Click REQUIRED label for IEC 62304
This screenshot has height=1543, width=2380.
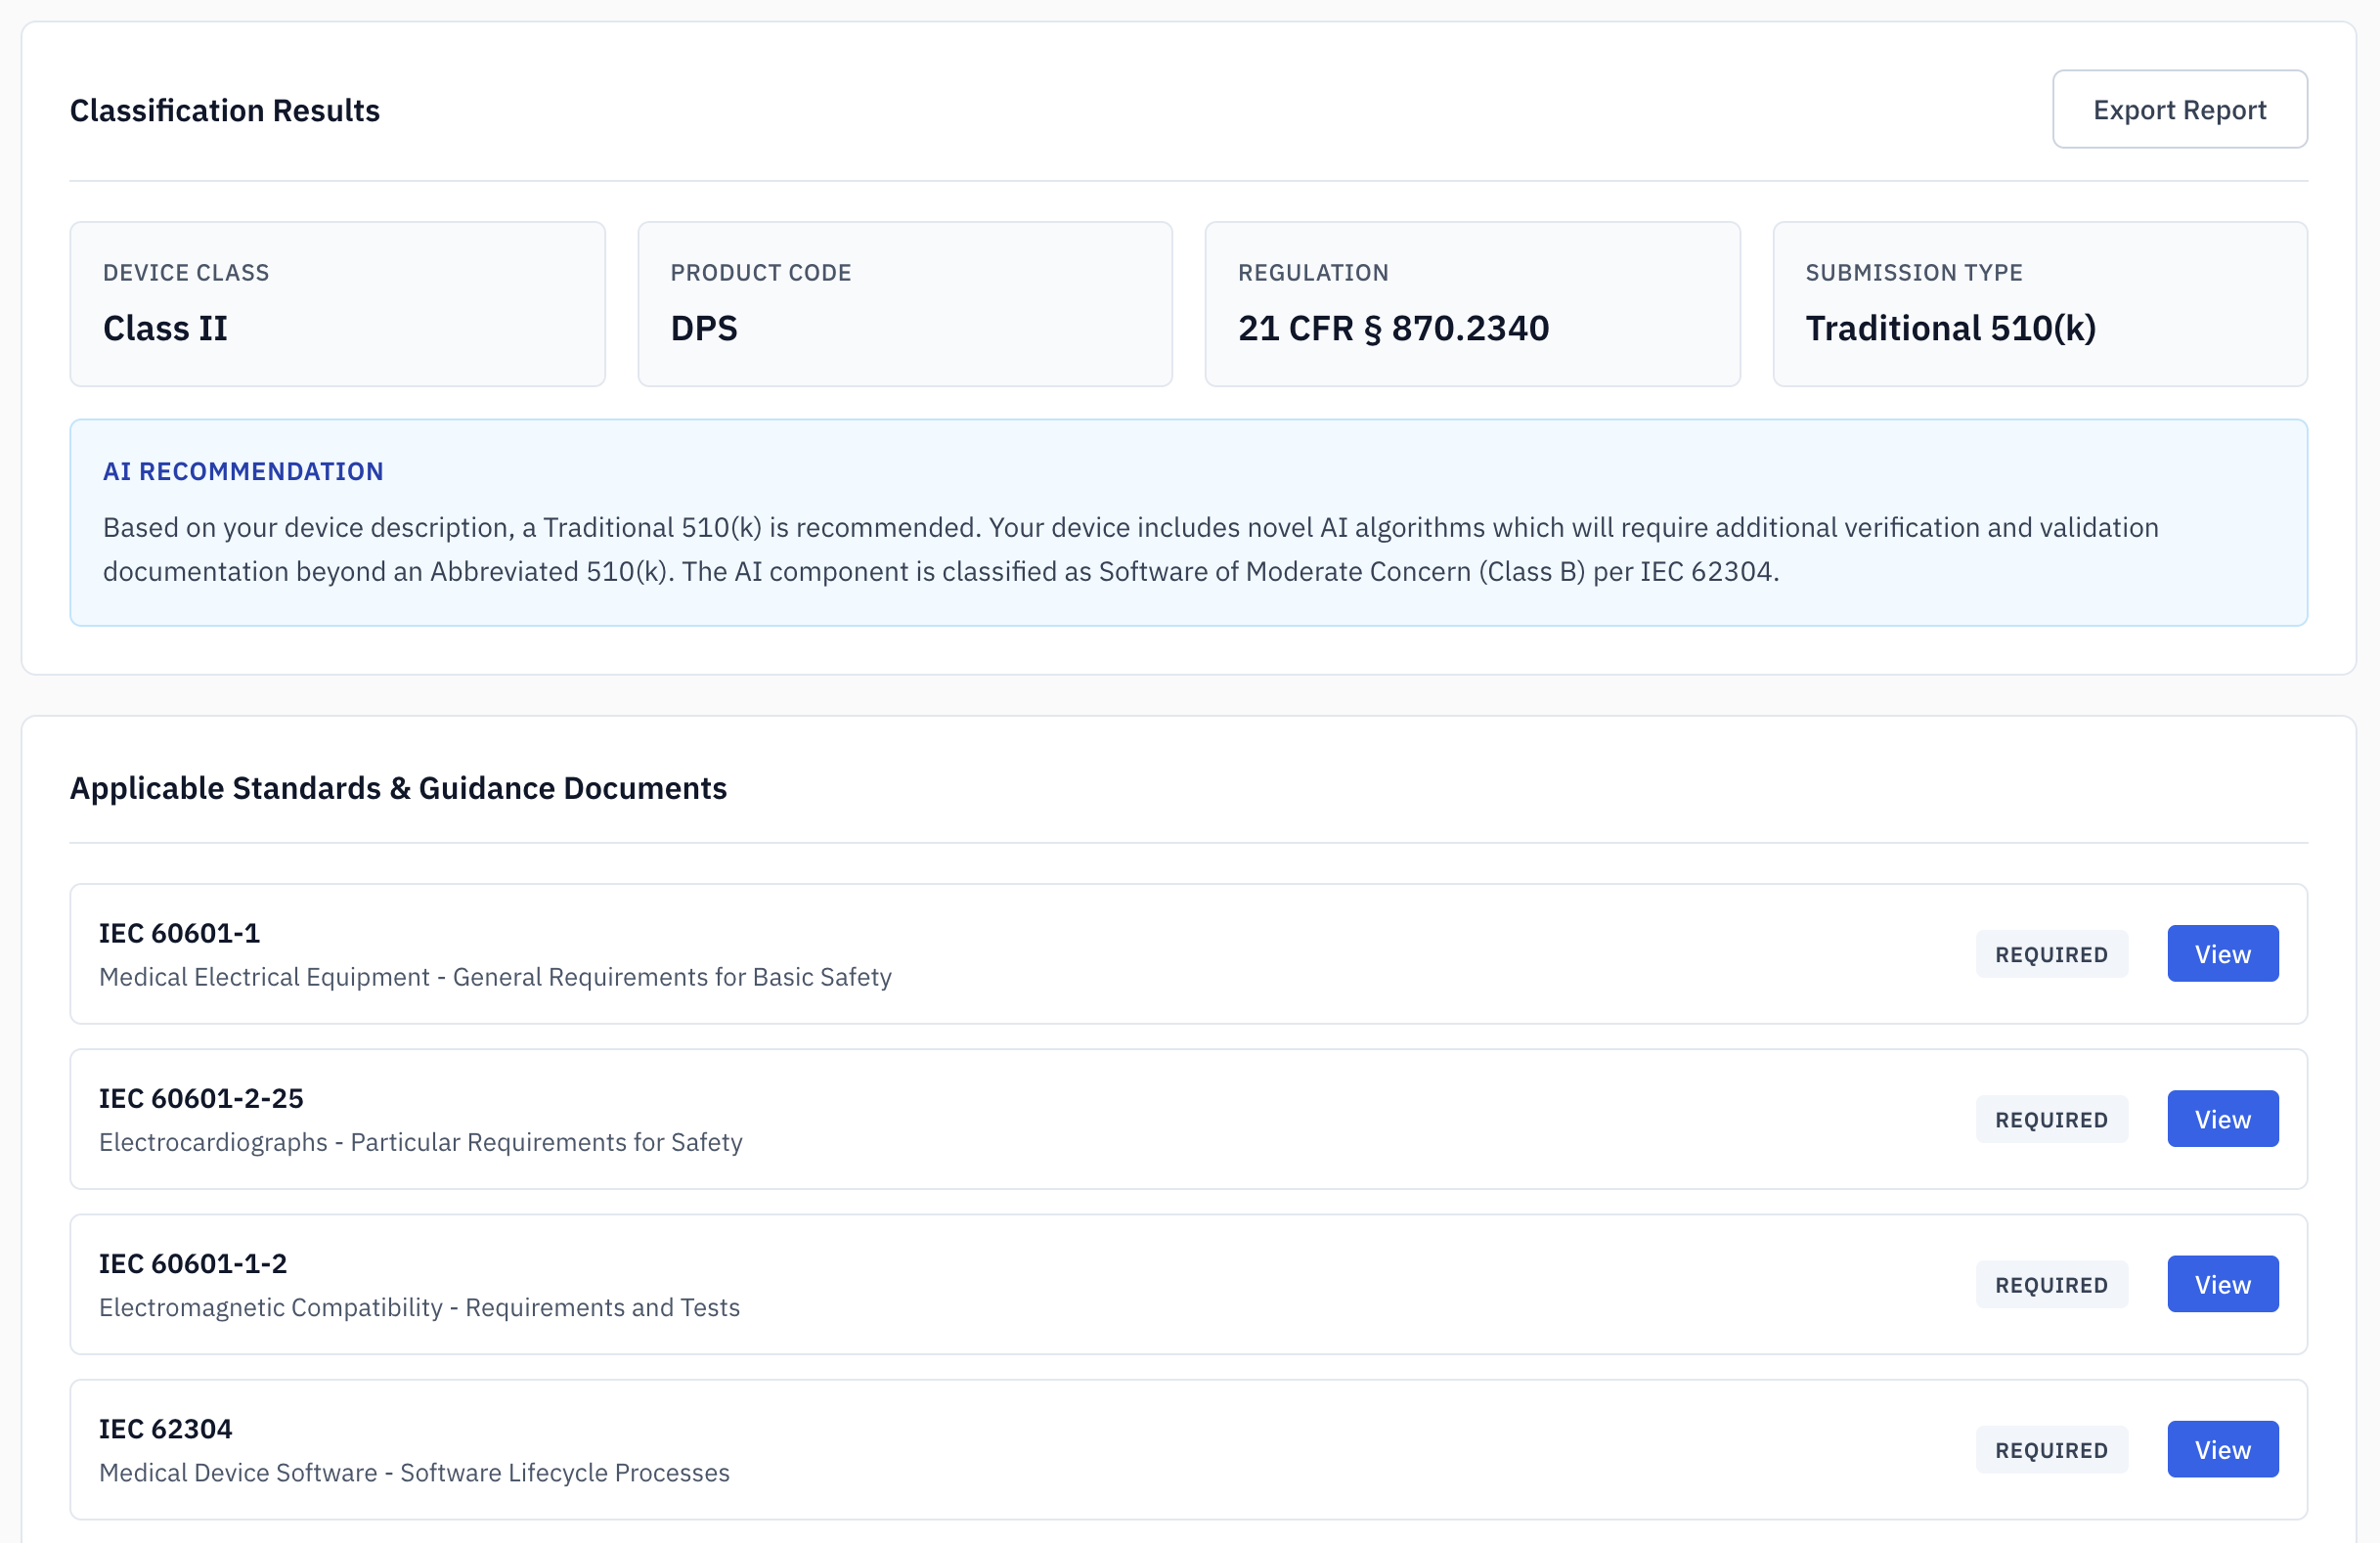pyautogui.click(x=2051, y=1450)
